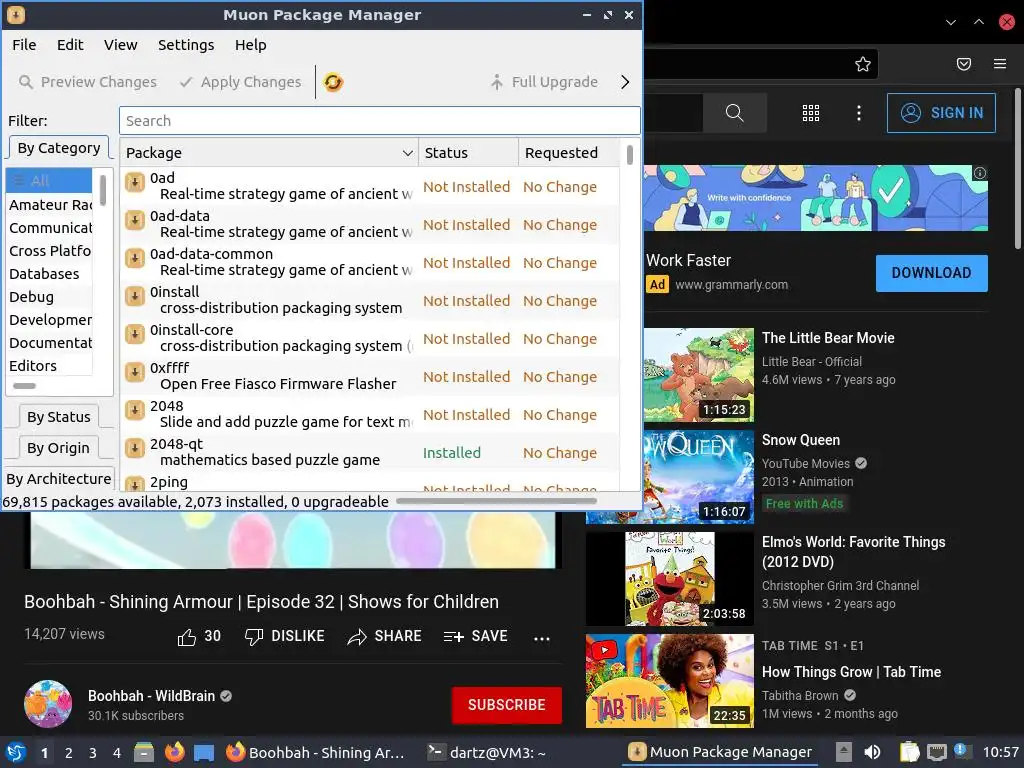Viewport: 1024px width, 768px height.
Task: Expand the Muon toolbar overflow chevron
Action: 625,82
